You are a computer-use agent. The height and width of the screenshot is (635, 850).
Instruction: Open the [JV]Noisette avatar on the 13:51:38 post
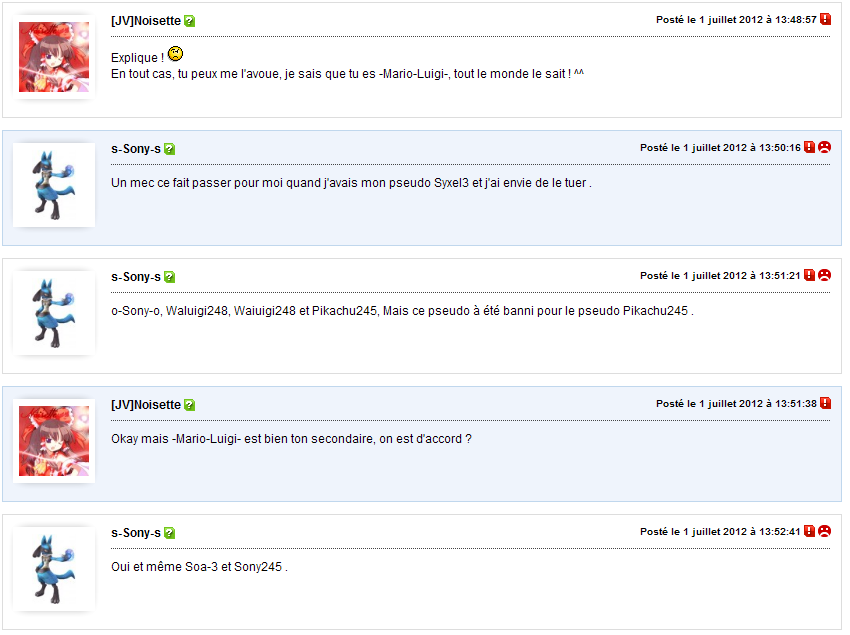click(x=54, y=441)
